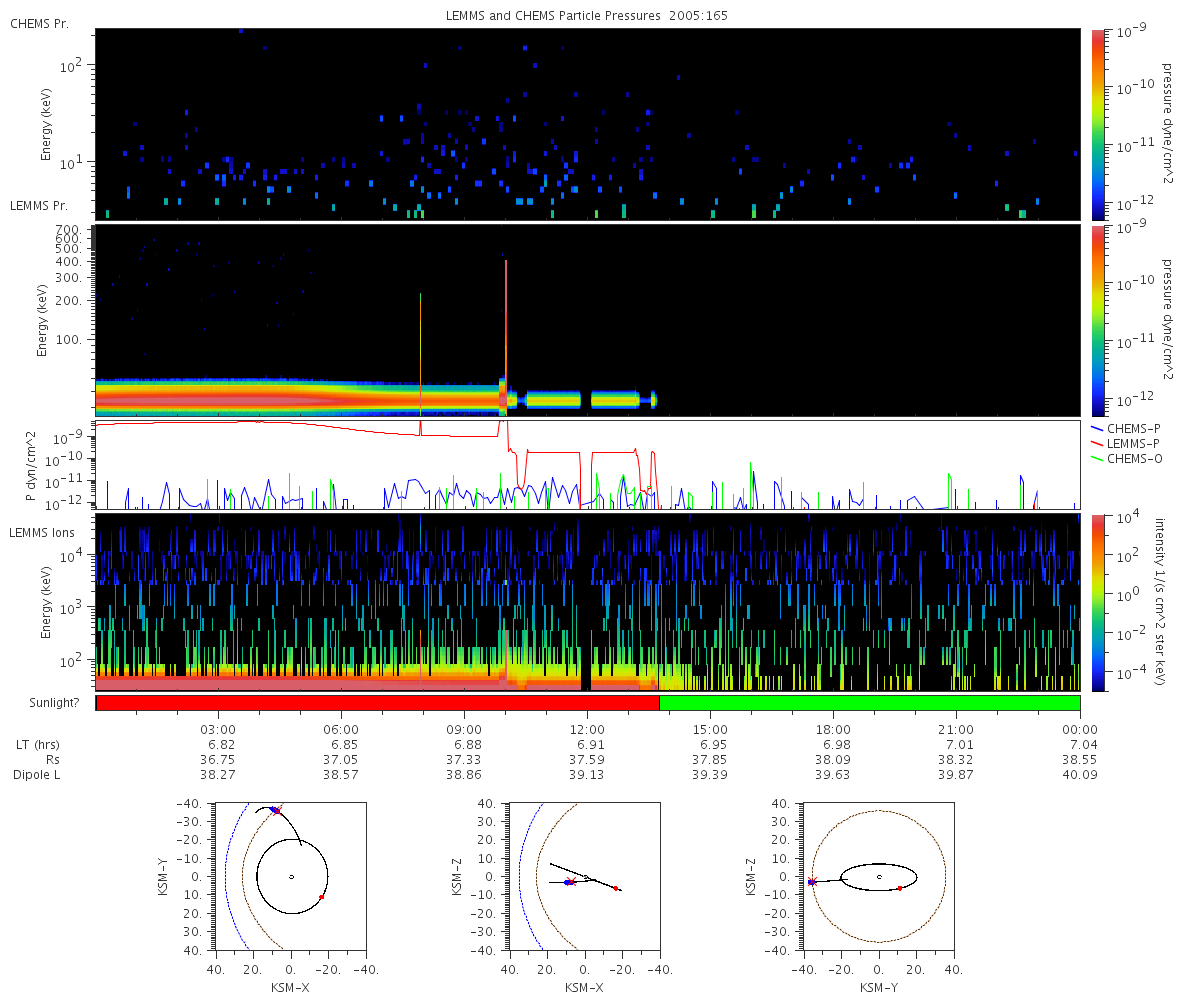This screenshot has height=1000, width=1200.
Task: Click the LEMMS Ions intensity color bar
Action: coord(1098,603)
